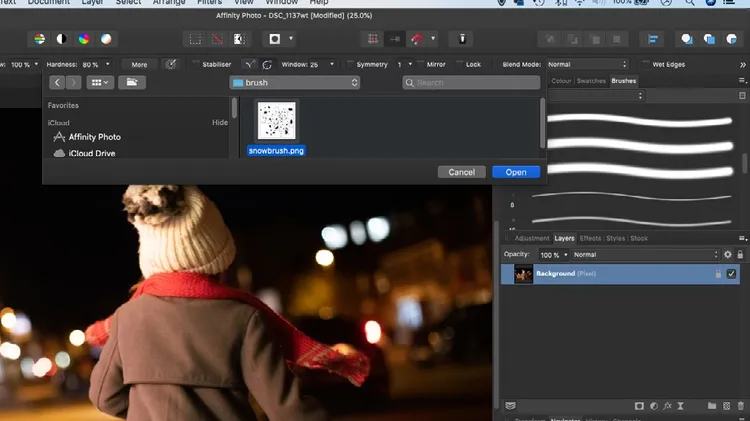Choose the Insert Inside selection icon

point(731,39)
